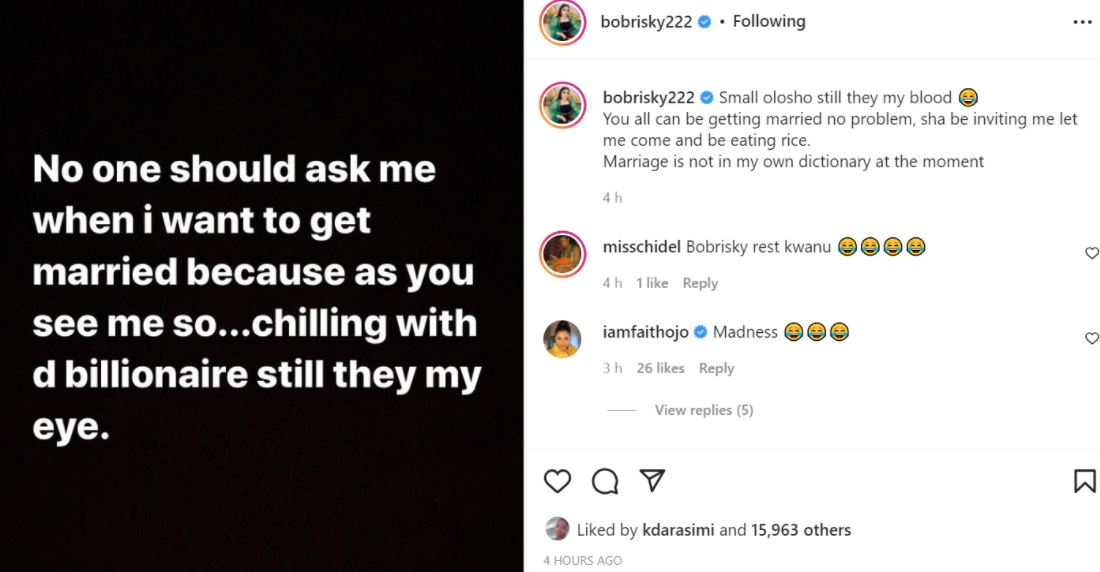Screen dimensions: 1100x572
Task: Open the comment bubble icon
Action: [x=605, y=481]
